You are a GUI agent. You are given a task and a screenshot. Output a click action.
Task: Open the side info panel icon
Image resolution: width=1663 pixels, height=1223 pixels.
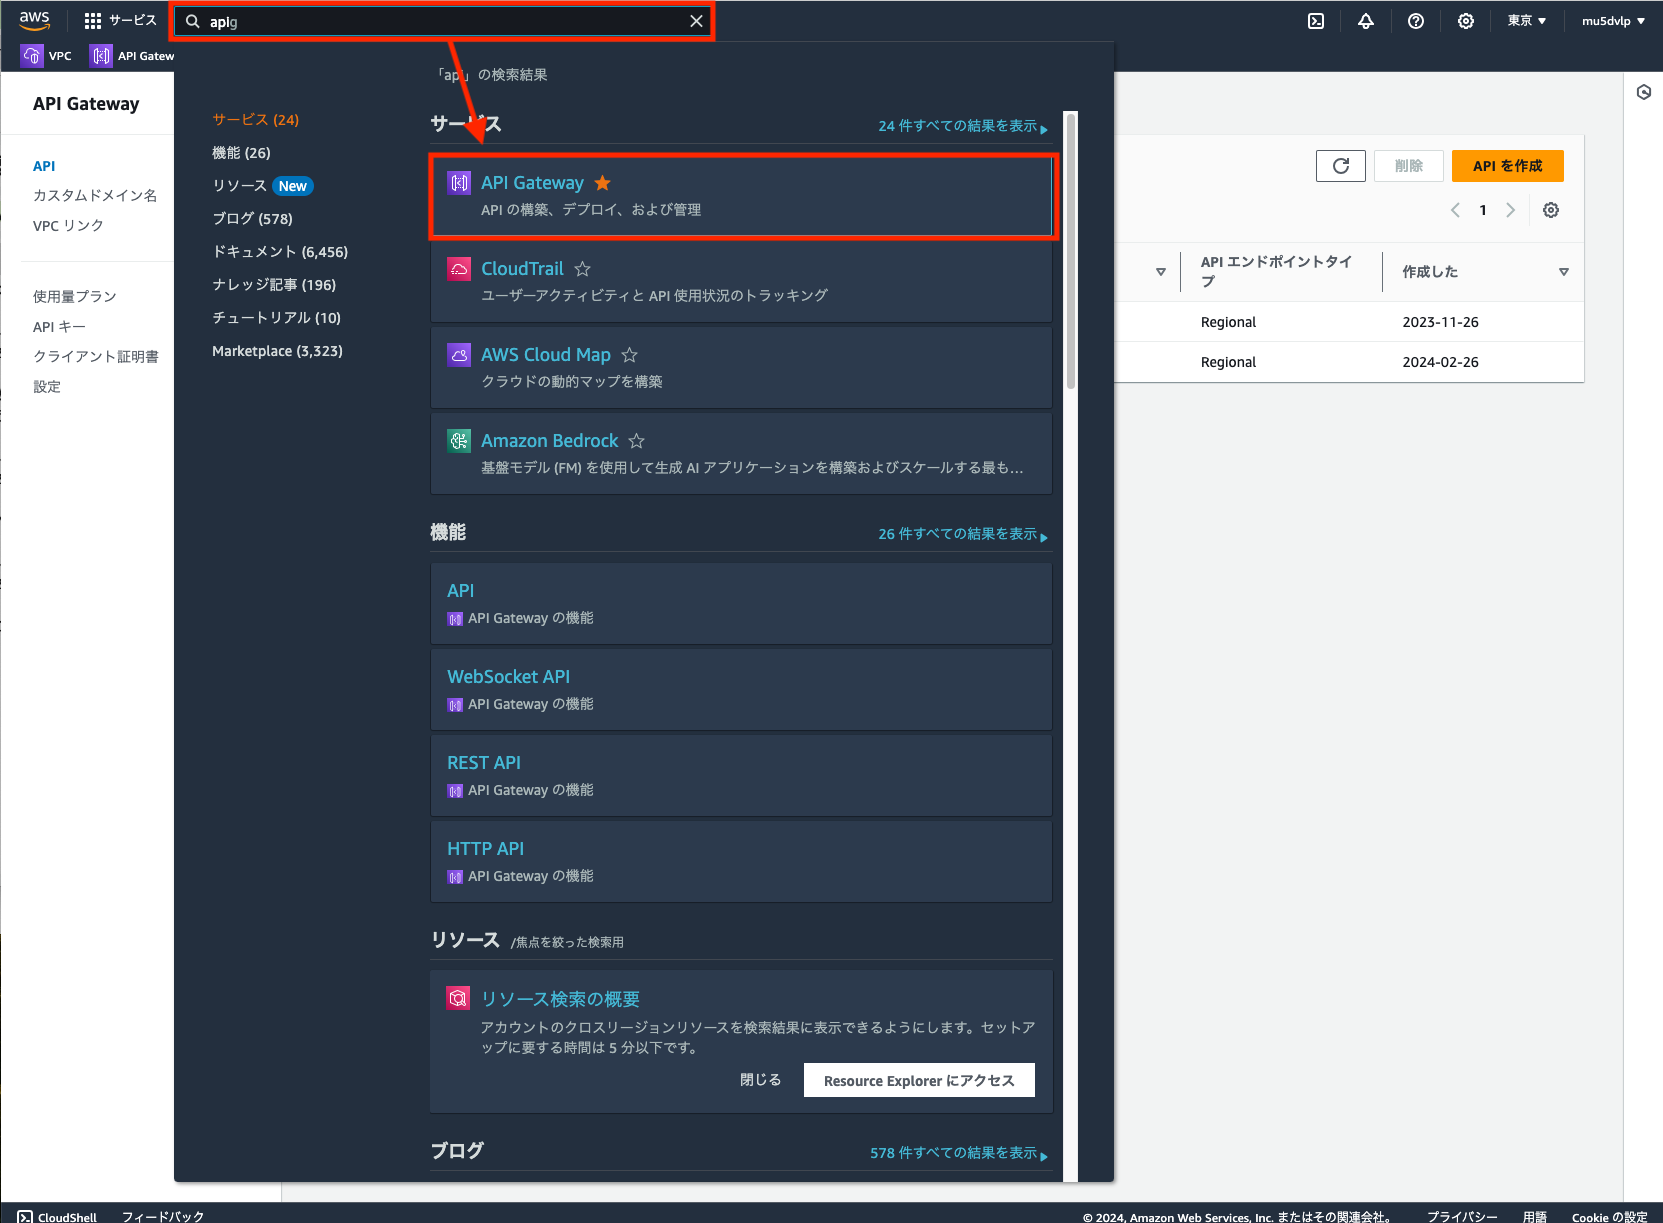point(1644,92)
